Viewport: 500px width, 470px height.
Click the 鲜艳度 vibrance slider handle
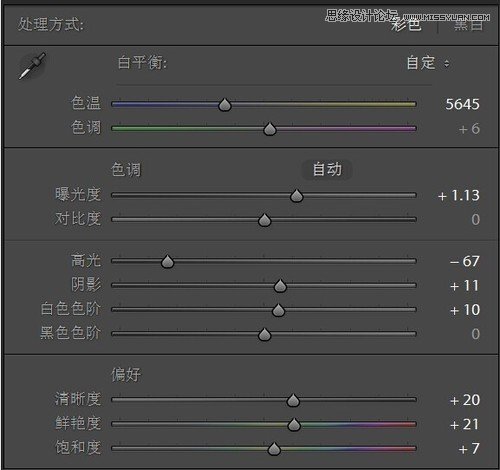(x=294, y=425)
